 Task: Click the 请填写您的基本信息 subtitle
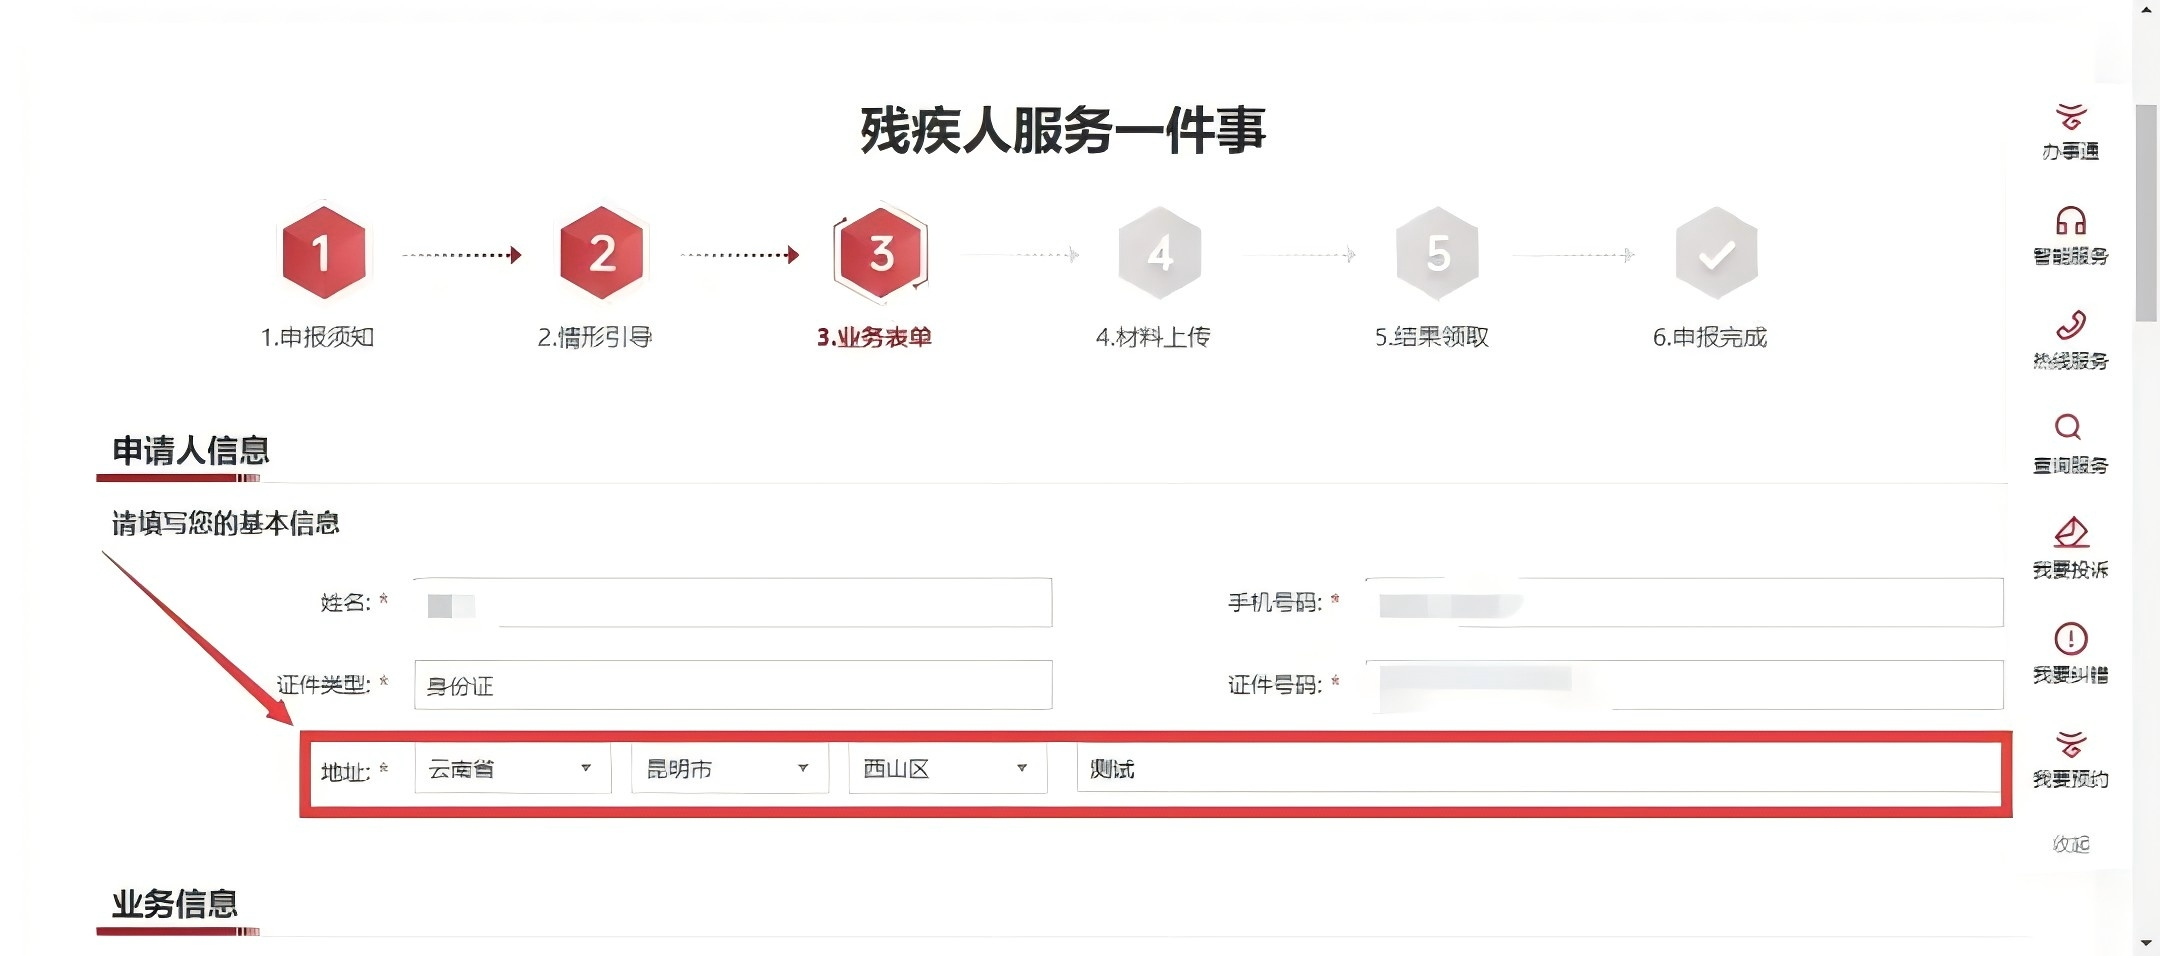(225, 523)
